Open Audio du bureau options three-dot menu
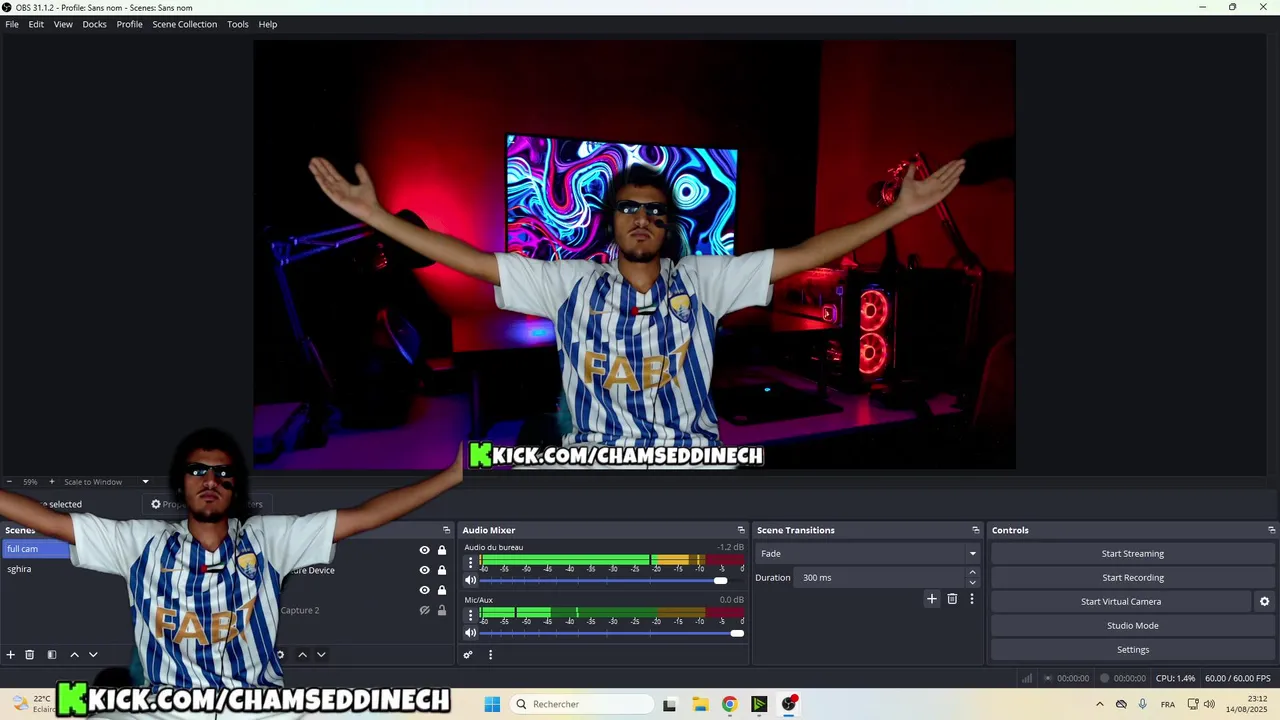The image size is (1280, 720). pos(470,563)
